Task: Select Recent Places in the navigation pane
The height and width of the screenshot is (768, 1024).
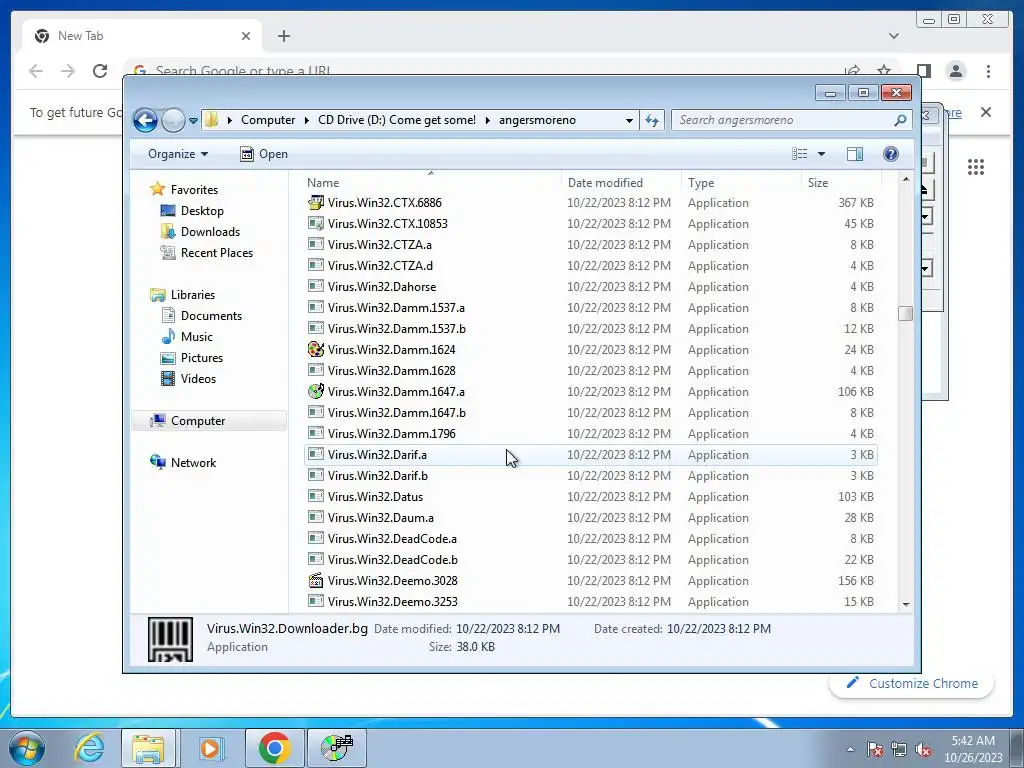Action: [x=216, y=253]
